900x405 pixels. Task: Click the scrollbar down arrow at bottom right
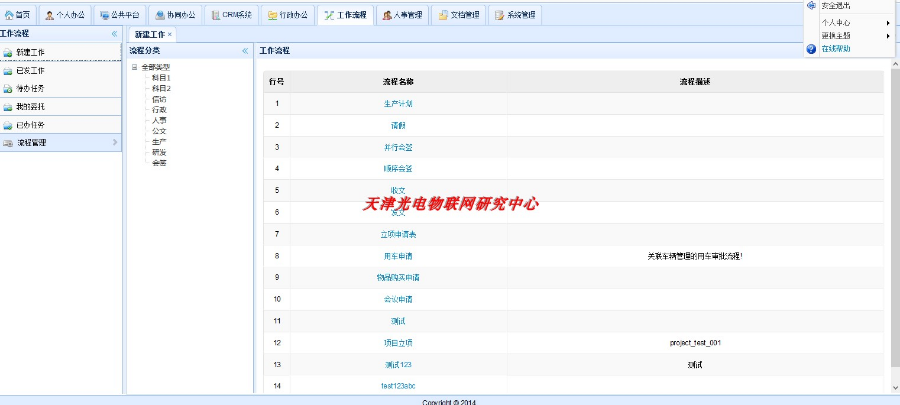pyautogui.click(x=895, y=390)
